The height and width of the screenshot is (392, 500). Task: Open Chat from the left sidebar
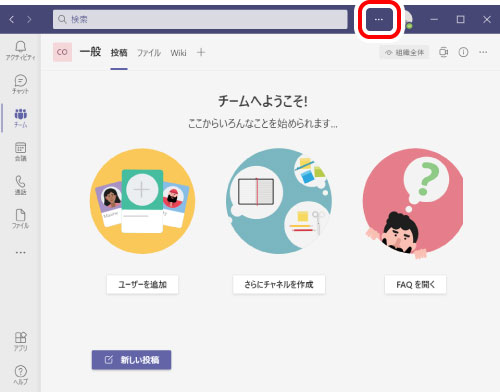tap(20, 84)
